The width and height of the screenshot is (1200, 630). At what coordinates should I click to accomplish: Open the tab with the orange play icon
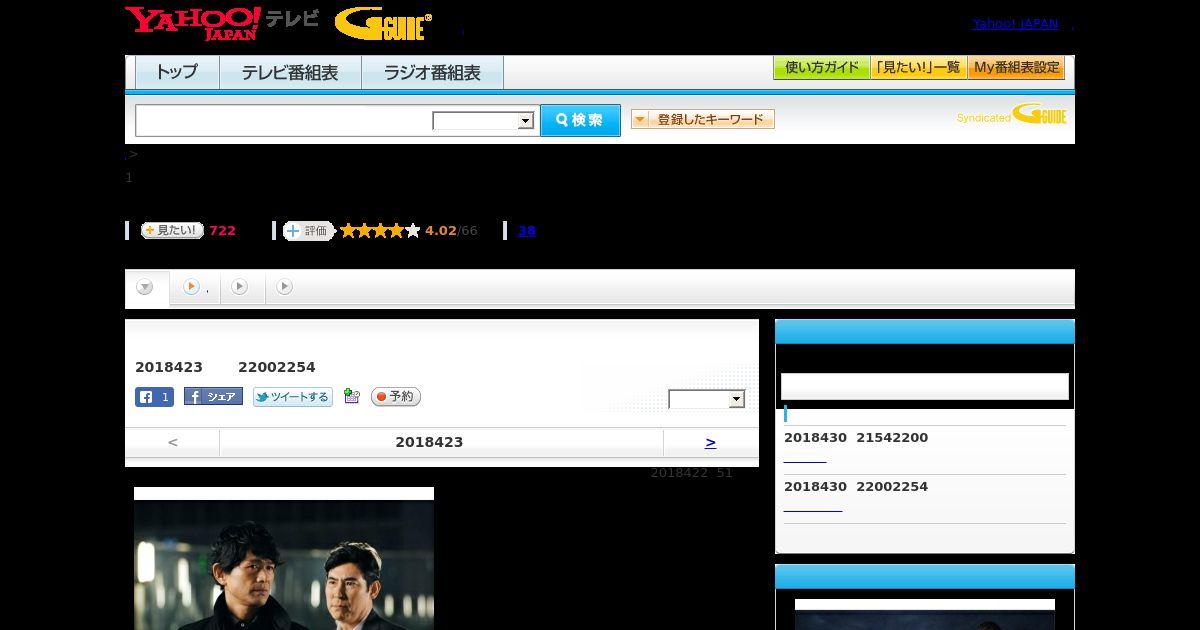click(195, 287)
